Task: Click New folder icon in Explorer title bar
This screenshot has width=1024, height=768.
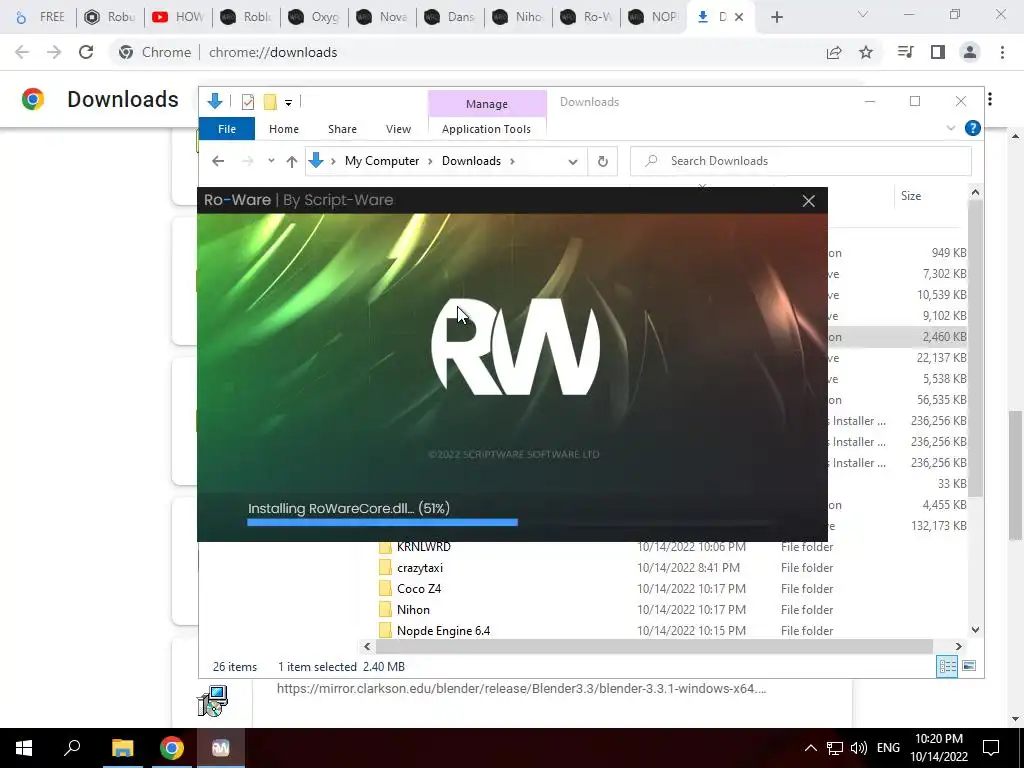Action: [x=270, y=102]
